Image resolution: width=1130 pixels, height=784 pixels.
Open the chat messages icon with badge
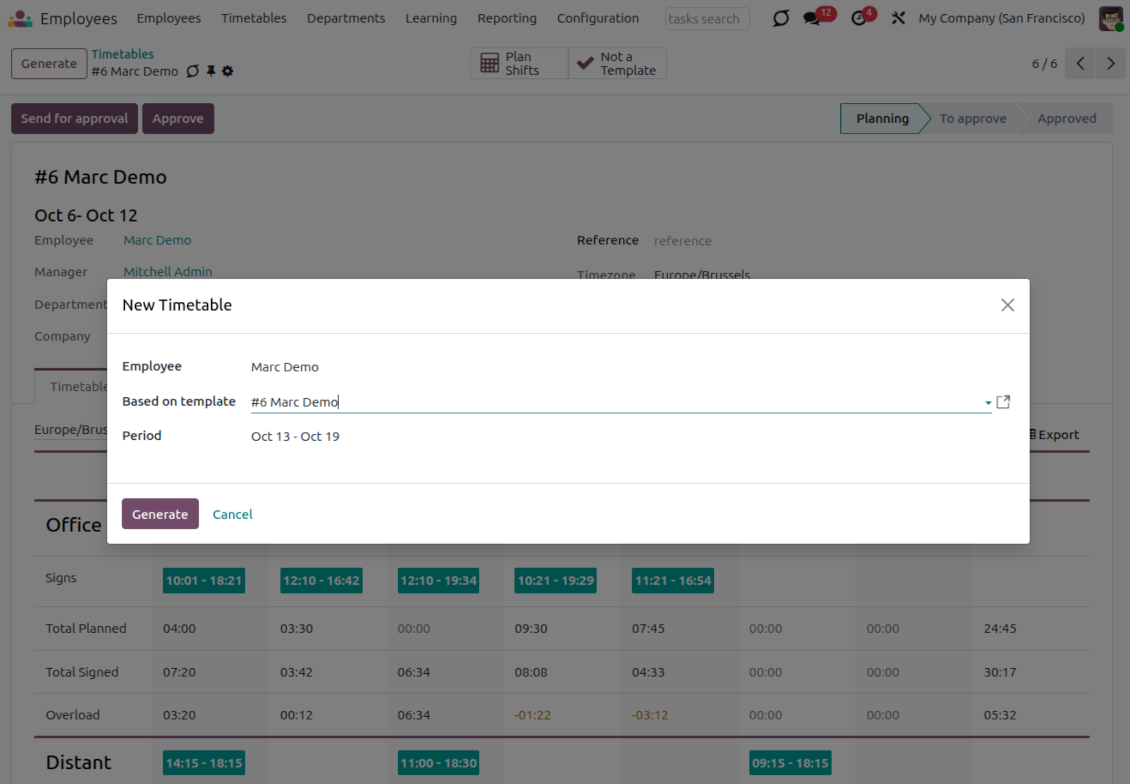point(813,18)
